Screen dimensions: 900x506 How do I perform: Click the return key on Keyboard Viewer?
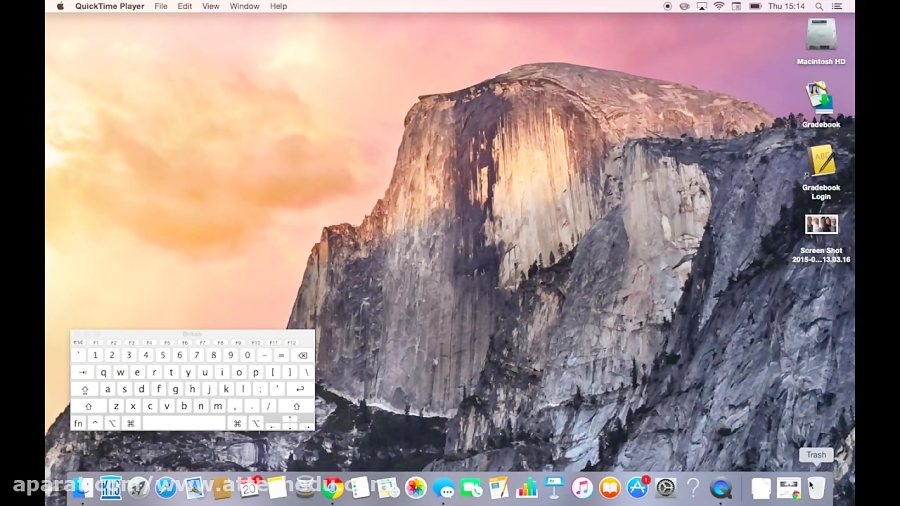click(x=300, y=389)
